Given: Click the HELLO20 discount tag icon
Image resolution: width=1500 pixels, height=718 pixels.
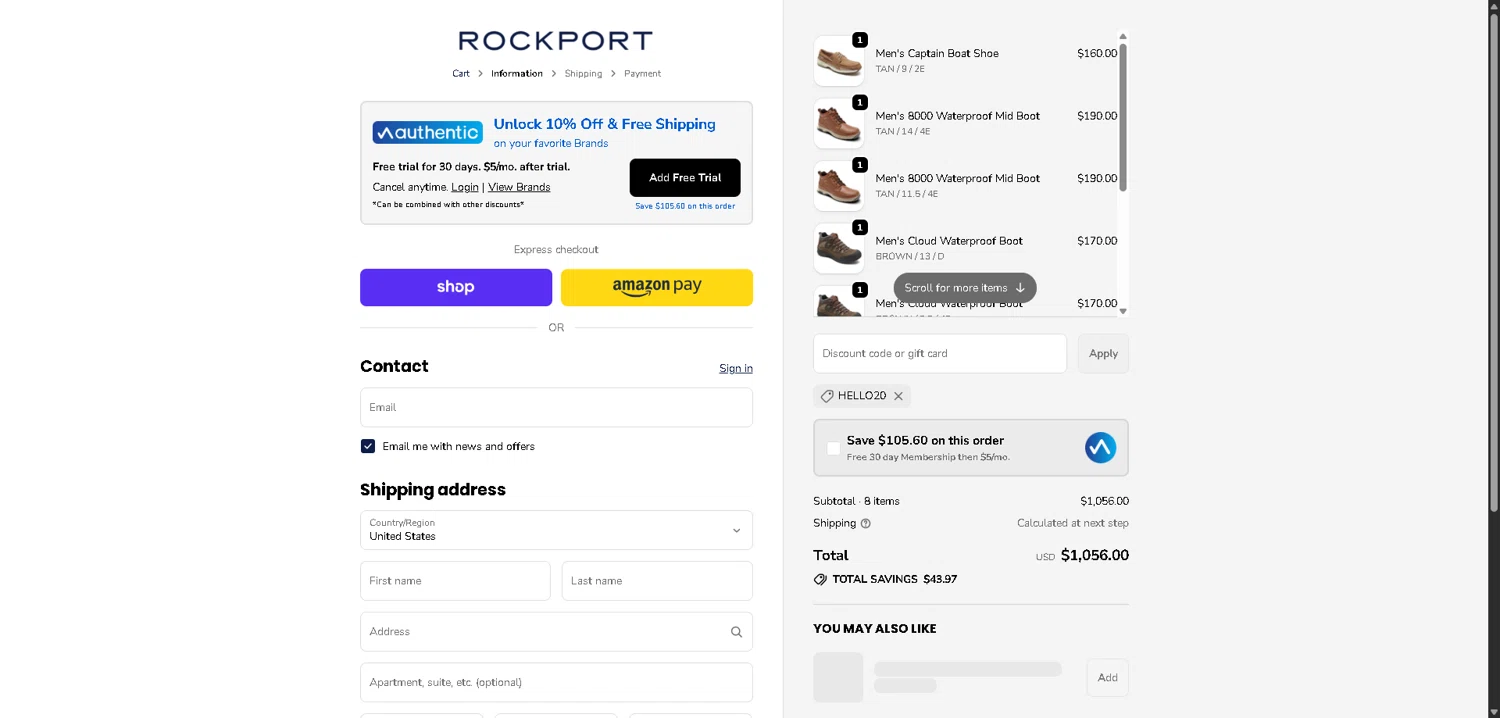Looking at the screenshot, I should [x=827, y=396].
